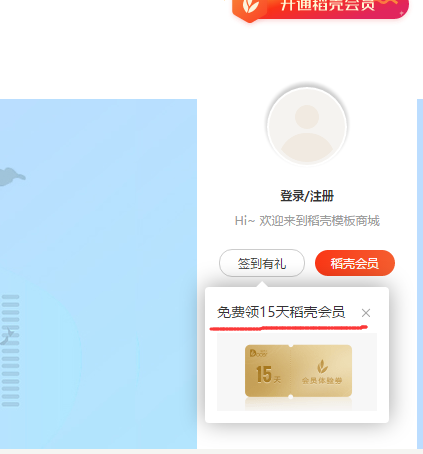Click the small swallow beside the stripes
423x454 pixels.
point(7,336)
